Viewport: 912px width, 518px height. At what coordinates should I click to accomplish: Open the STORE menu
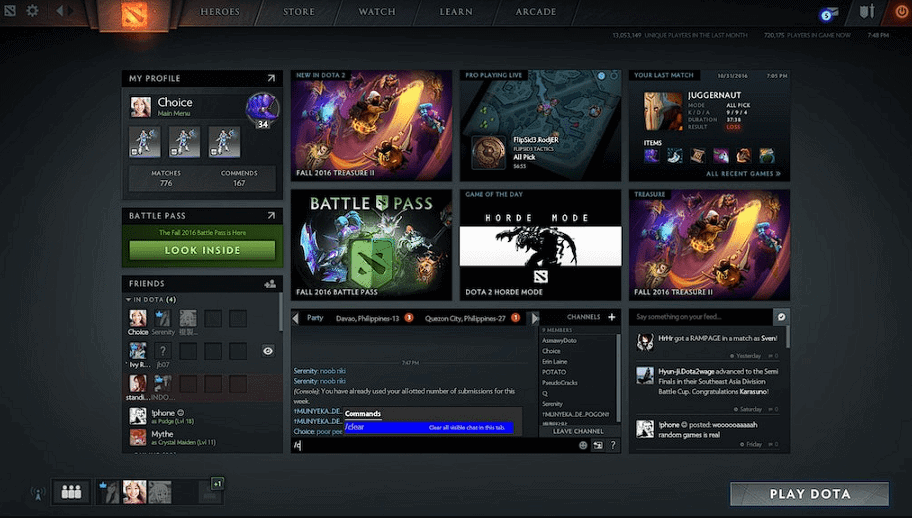pos(299,12)
